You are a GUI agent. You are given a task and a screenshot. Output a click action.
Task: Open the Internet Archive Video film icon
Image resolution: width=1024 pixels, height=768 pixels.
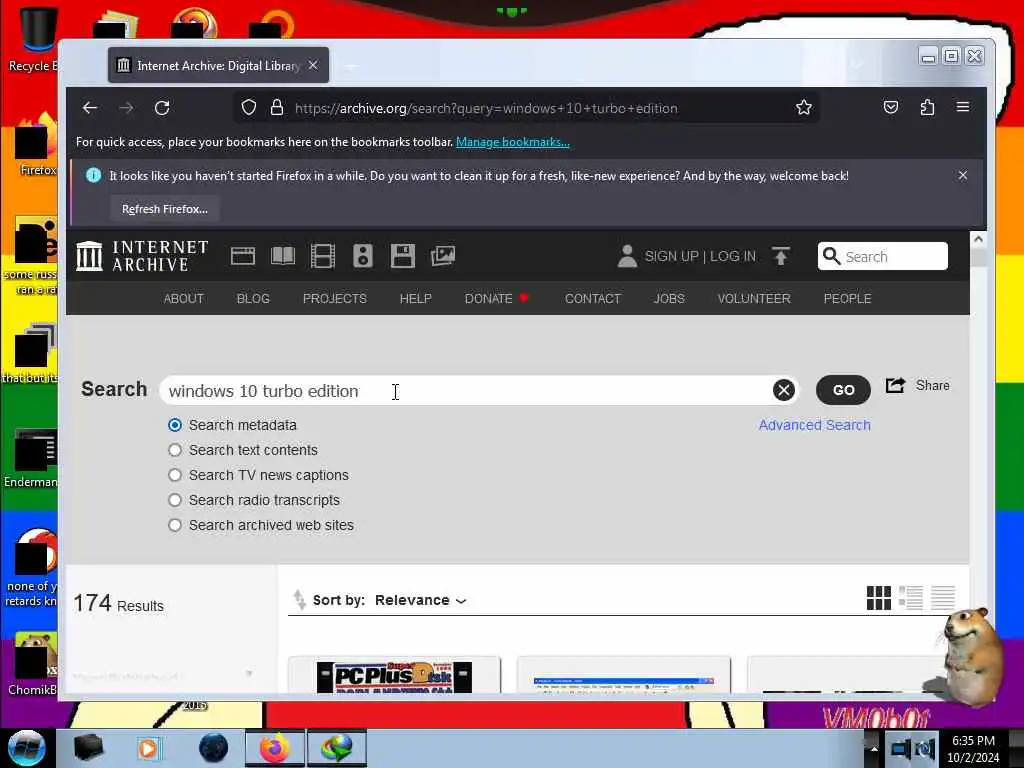(323, 256)
